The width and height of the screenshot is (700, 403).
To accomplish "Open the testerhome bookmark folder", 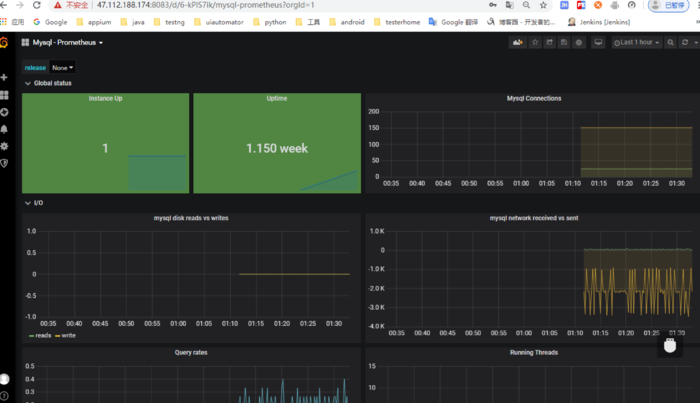I will [397, 22].
